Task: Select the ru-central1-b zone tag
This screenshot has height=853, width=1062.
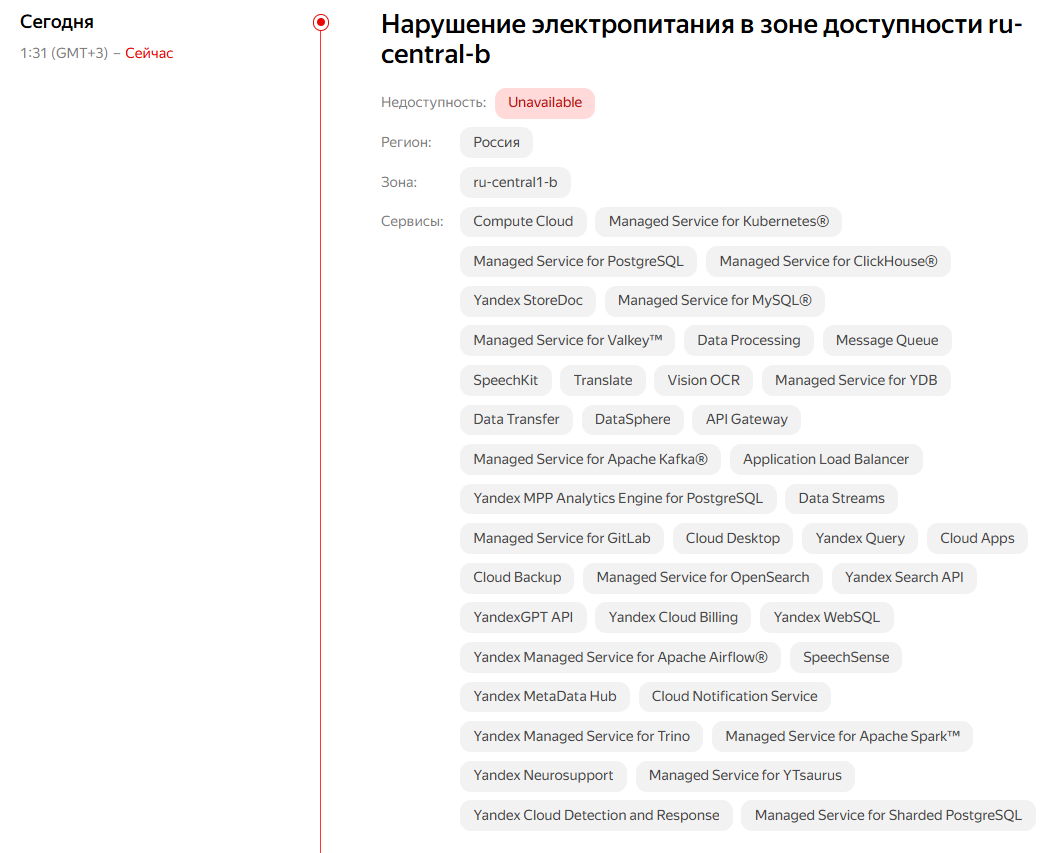Action: pos(515,182)
